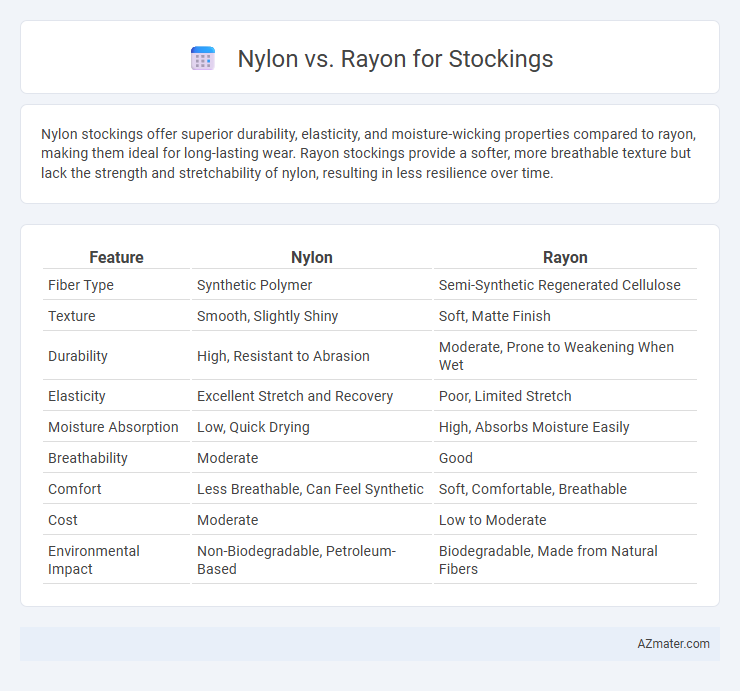The image size is (740, 691).
Task: Click the Soft, Matte Finish cell
Action: (x=495, y=316)
